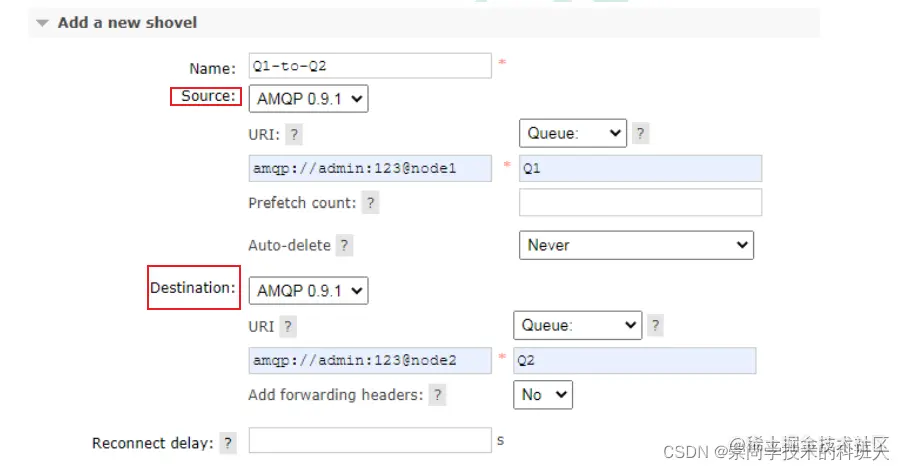The image size is (905, 470).
Task: Open Add forwarding headers No dropdown
Action: (x=543, y=395)
